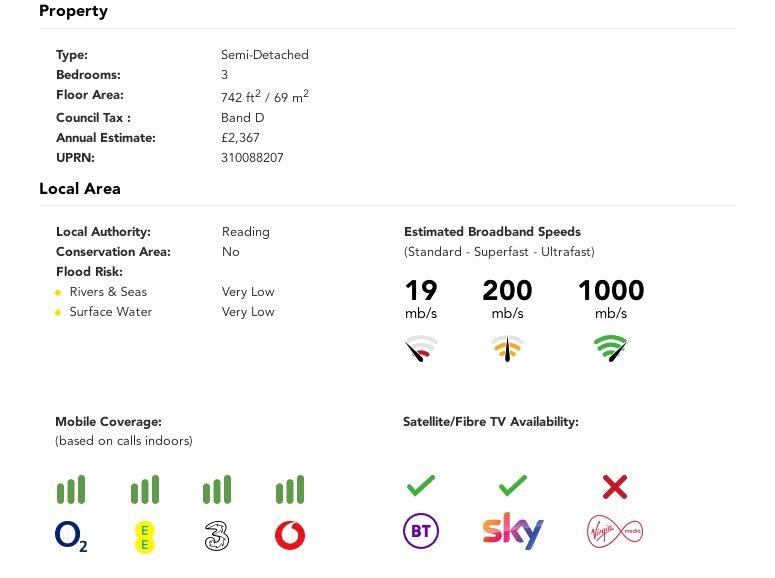Select the orange superfast speed gauge
The height and width of the screenshot is (578, 775).
click(508, 348)
